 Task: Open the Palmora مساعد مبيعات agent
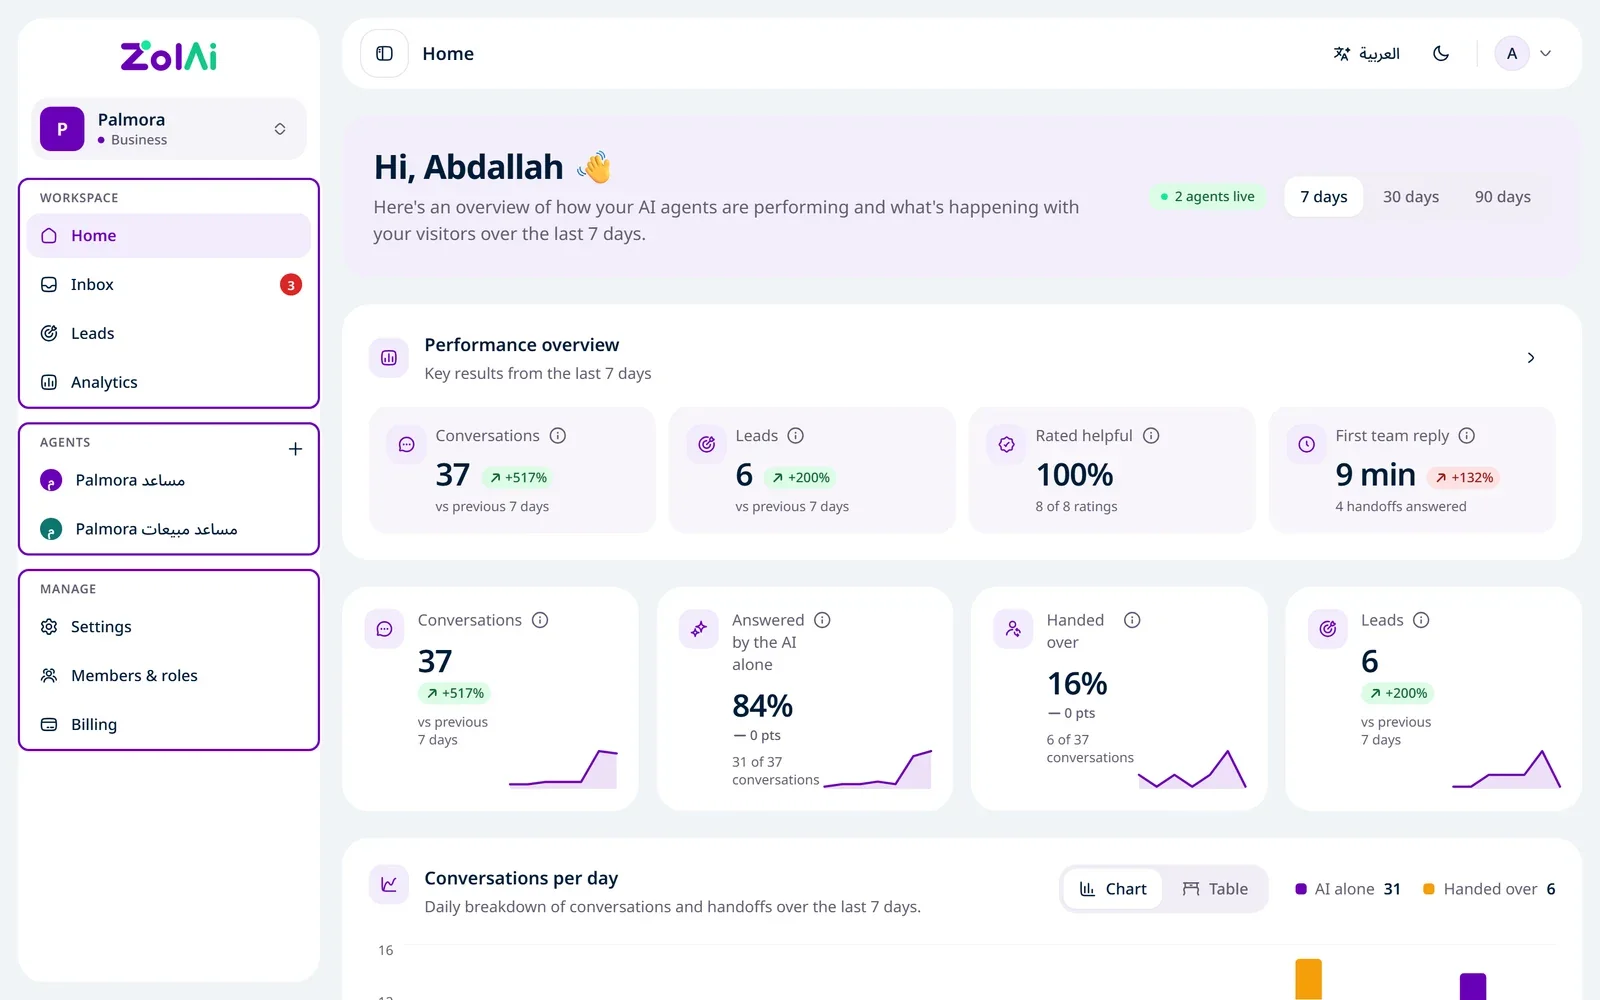(169, 530)
